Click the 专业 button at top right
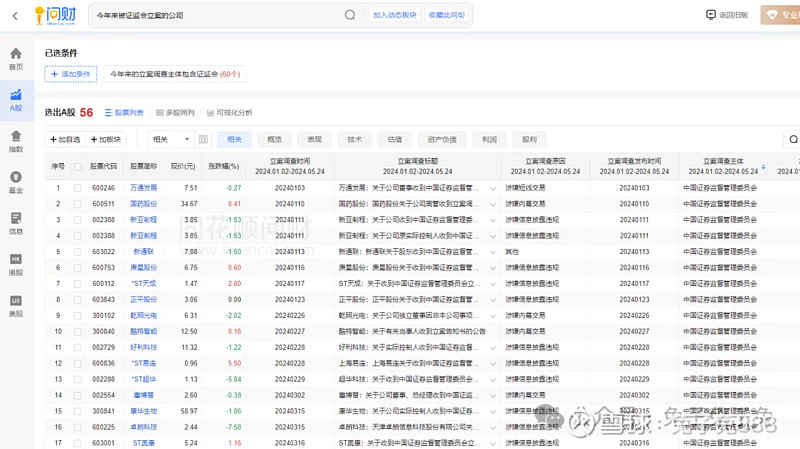Viewport: 800px width, 449px height. click(x=780, y=15)
